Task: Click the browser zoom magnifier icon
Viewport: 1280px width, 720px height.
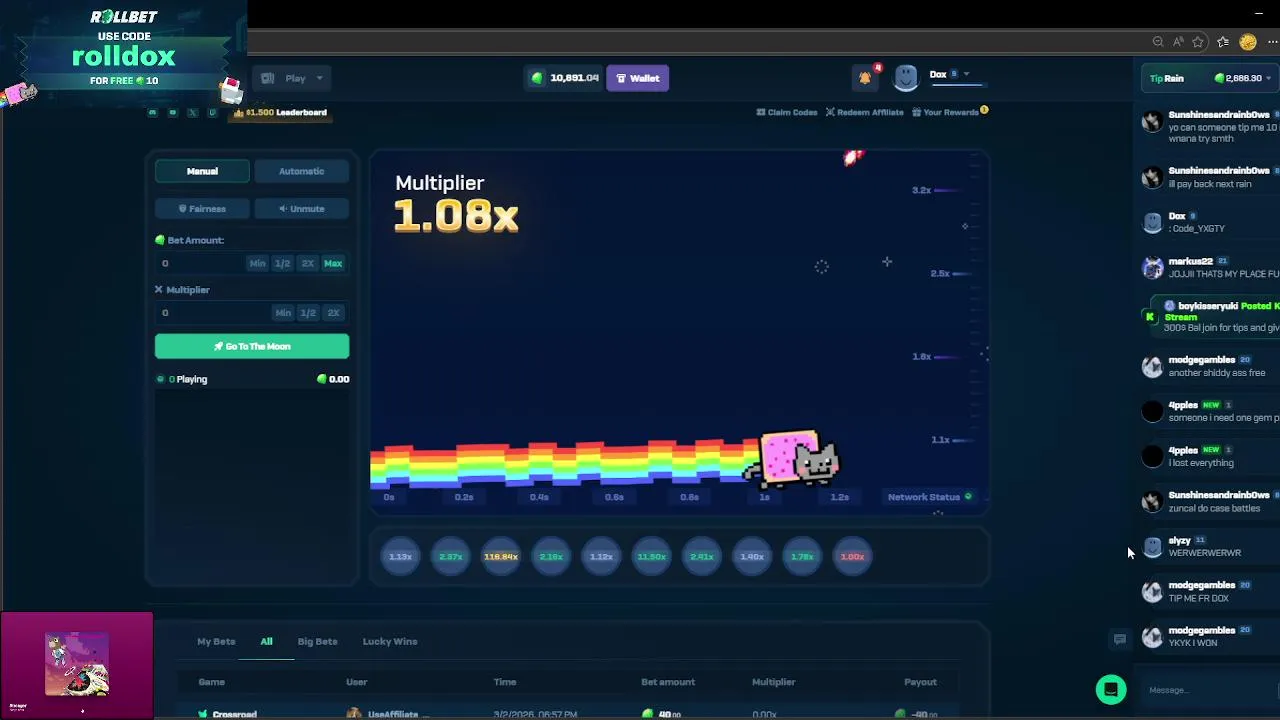Action: (1158, 42)
